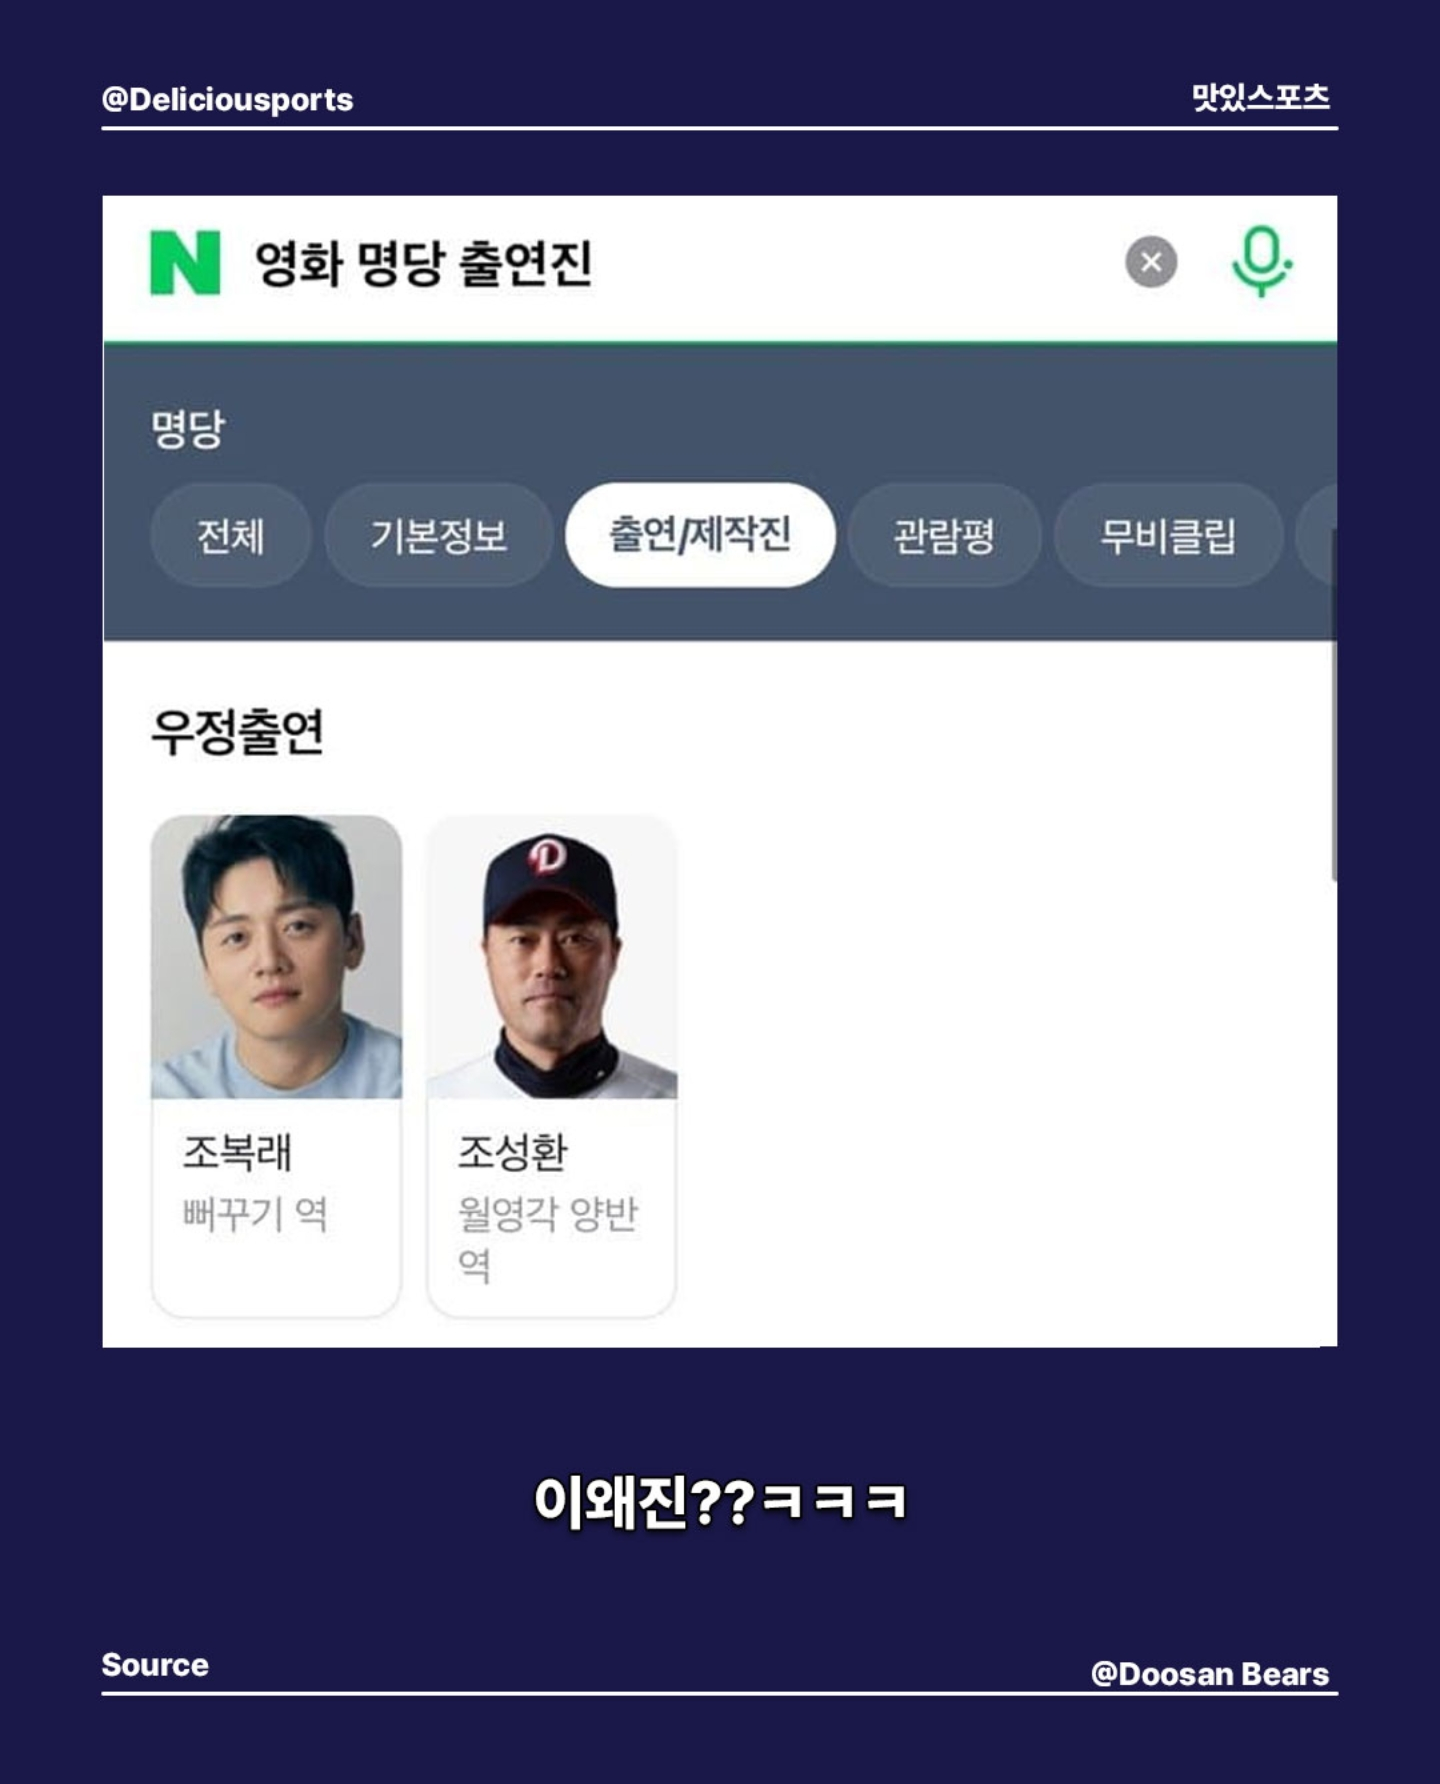Click the partially hidden tab after 무비클립

pos(1316,535)
